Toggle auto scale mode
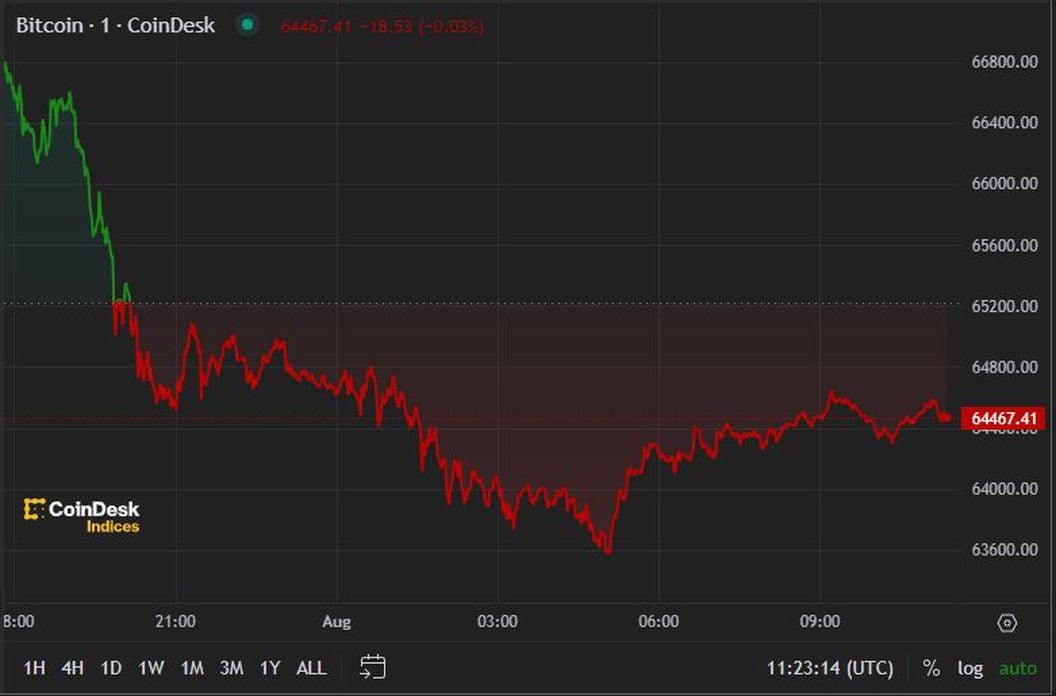This screenshot has width=1056, height=696. tap(1018, 668)
